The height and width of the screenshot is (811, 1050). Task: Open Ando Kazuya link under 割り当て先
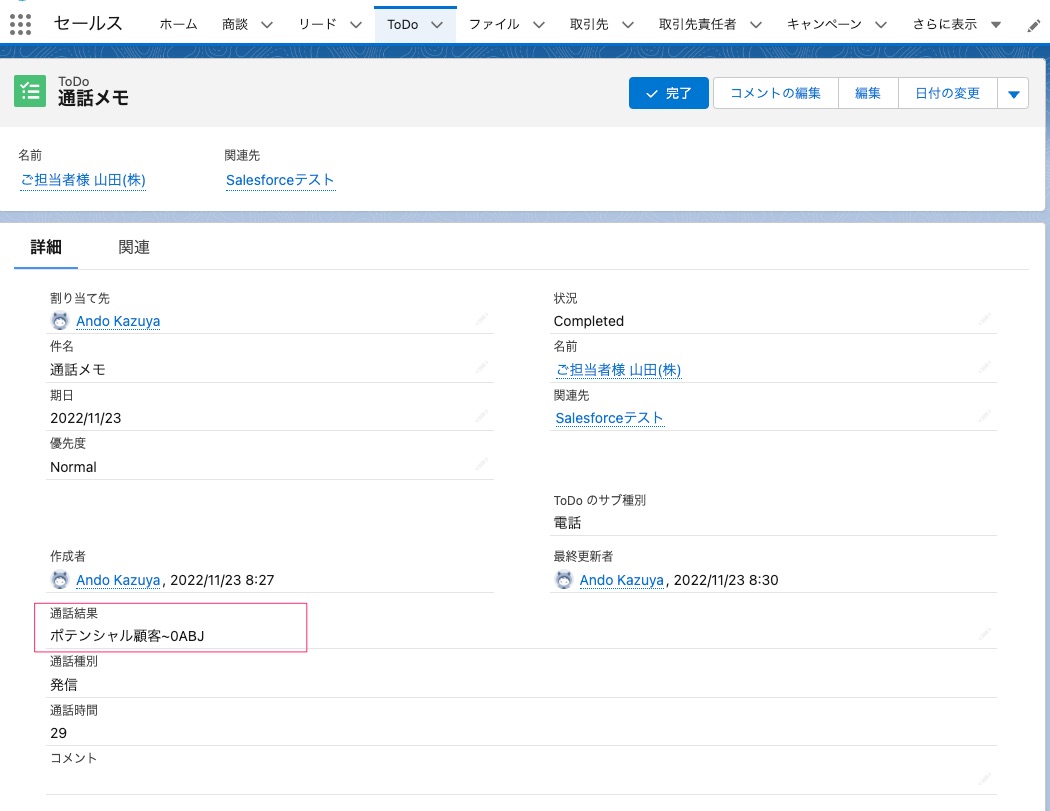[118, 321]
